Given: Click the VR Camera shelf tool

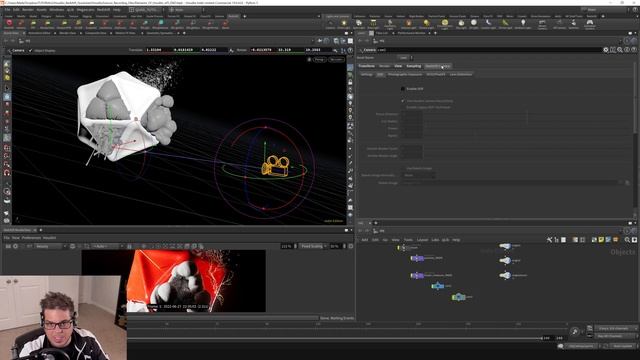Looking at the screenshot, I should (x=559, y=24).
